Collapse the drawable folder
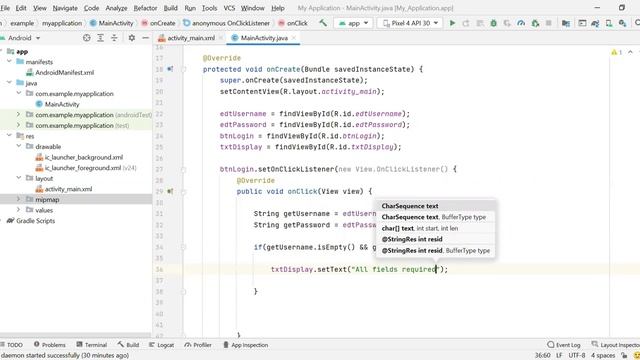This screenshot has height=360, width=640. (18, 146)
